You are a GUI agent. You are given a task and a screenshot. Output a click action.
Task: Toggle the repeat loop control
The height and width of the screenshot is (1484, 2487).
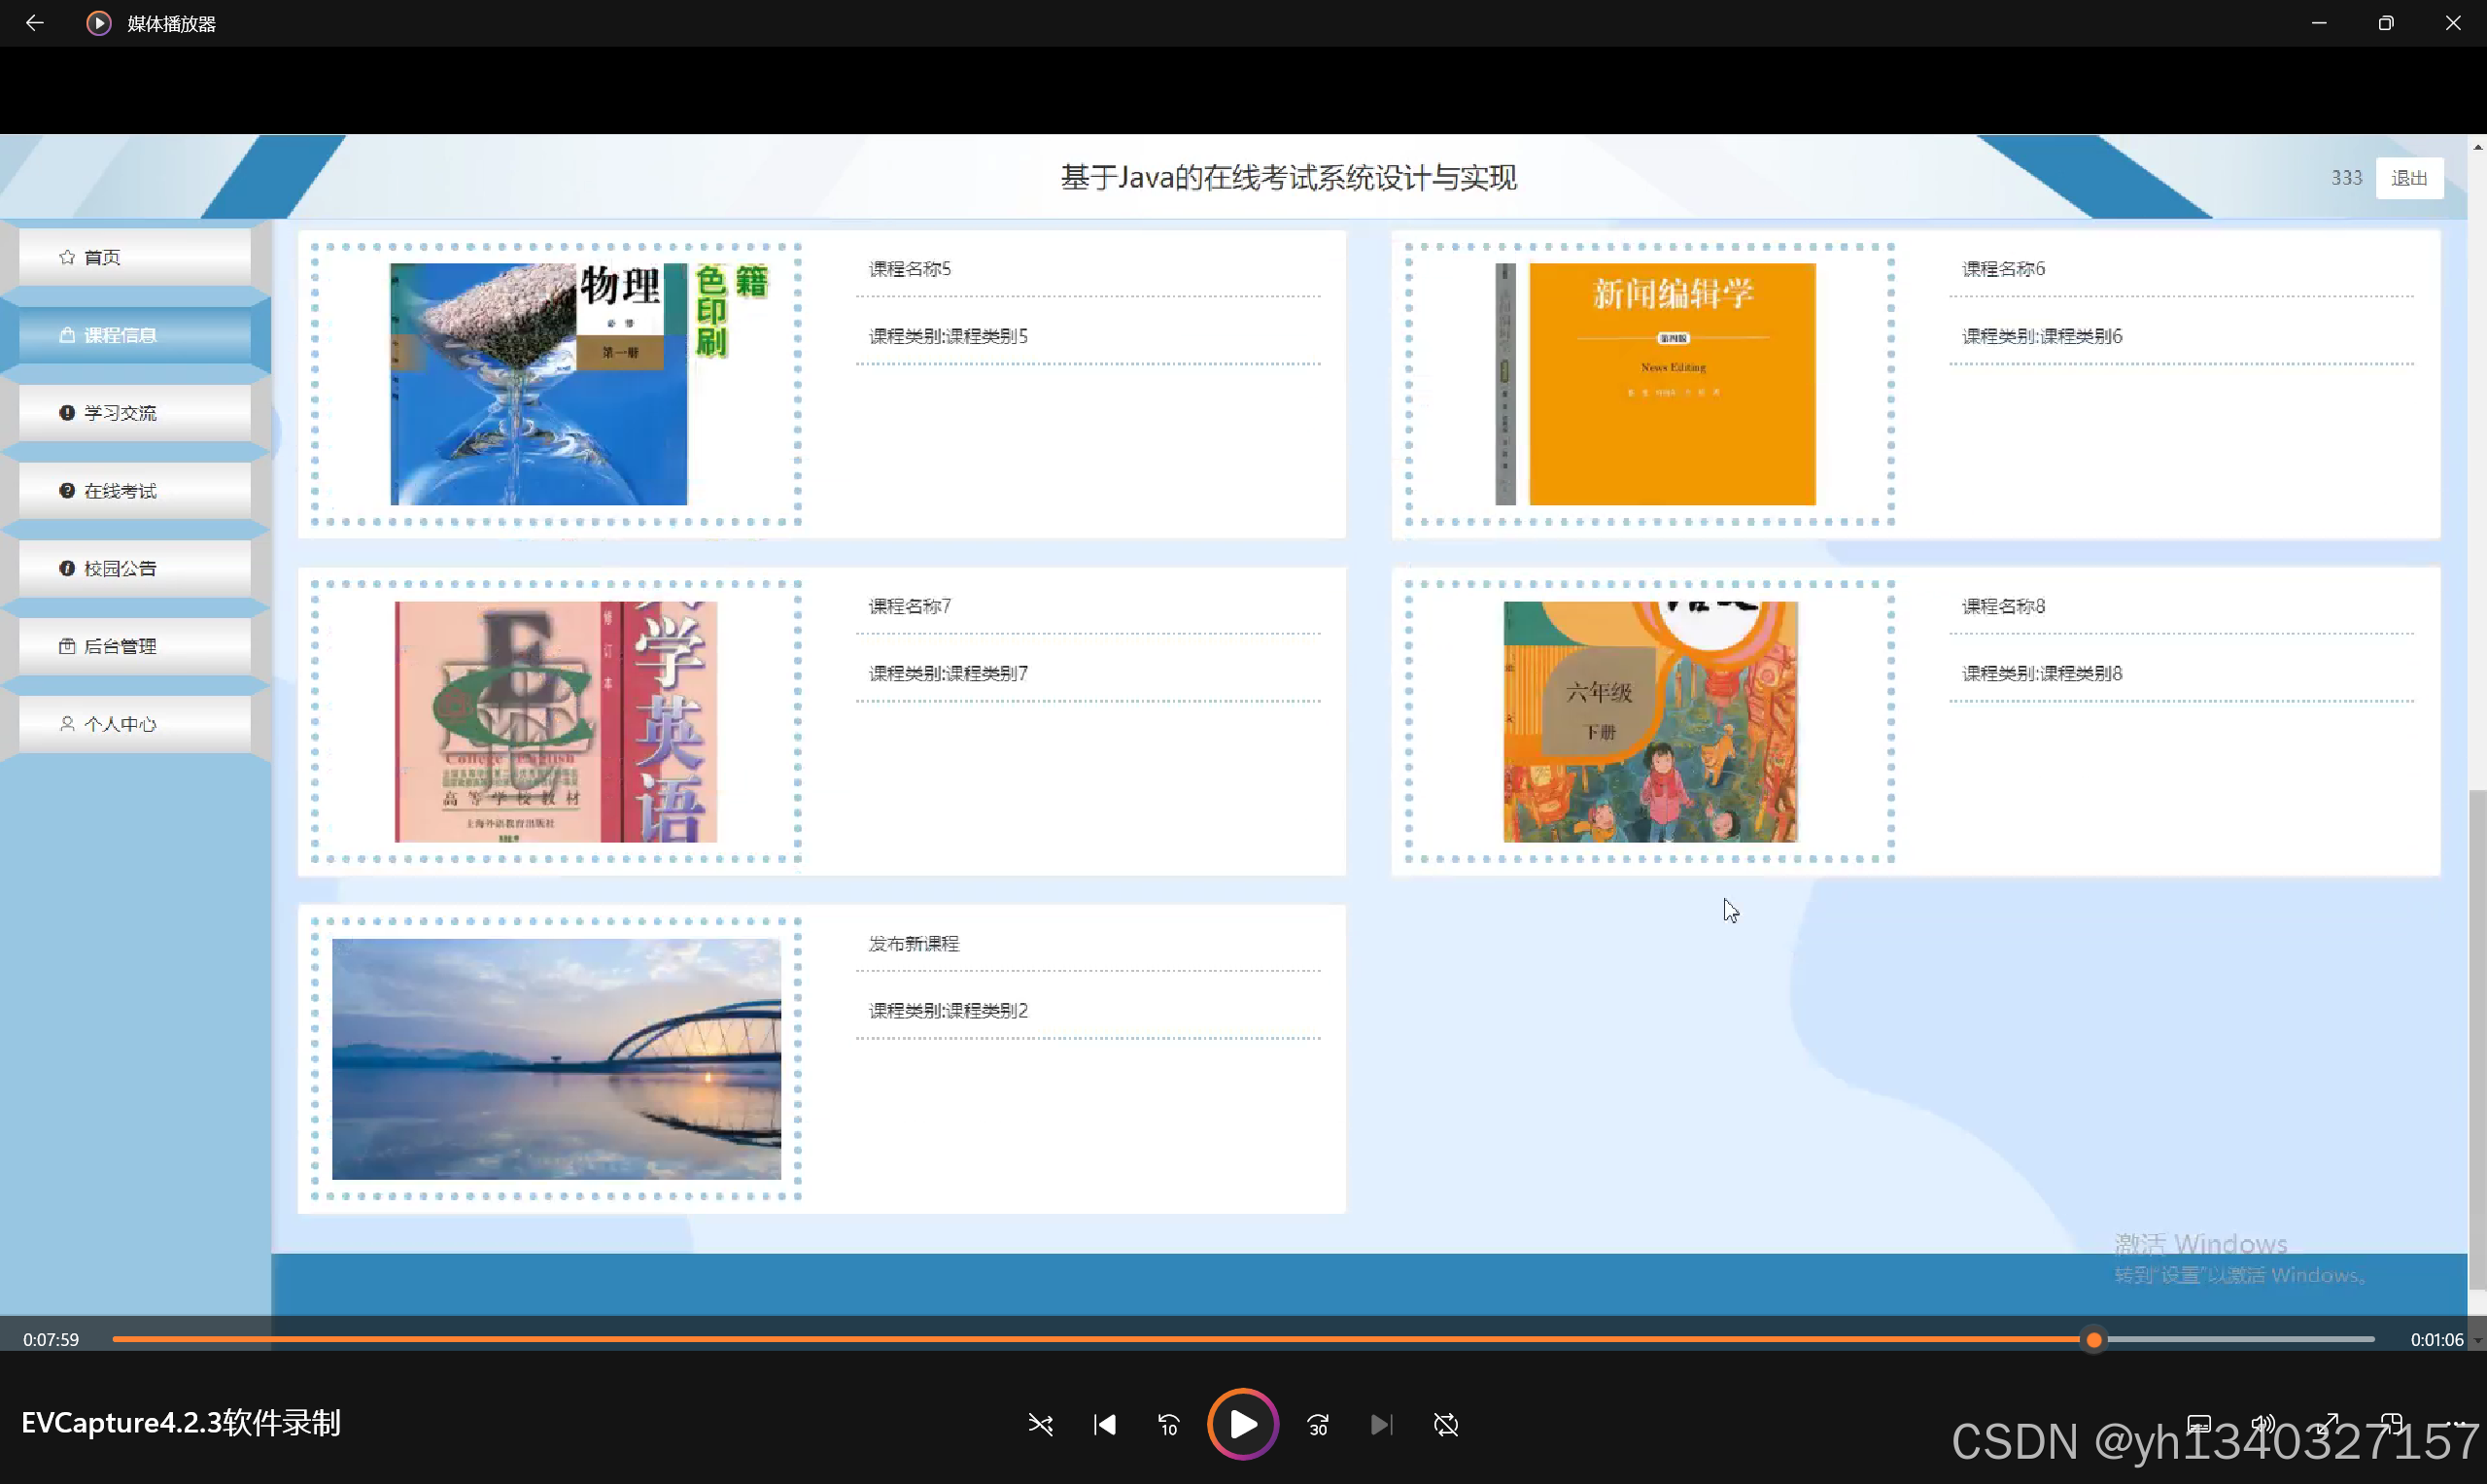coord(1446,1424)
